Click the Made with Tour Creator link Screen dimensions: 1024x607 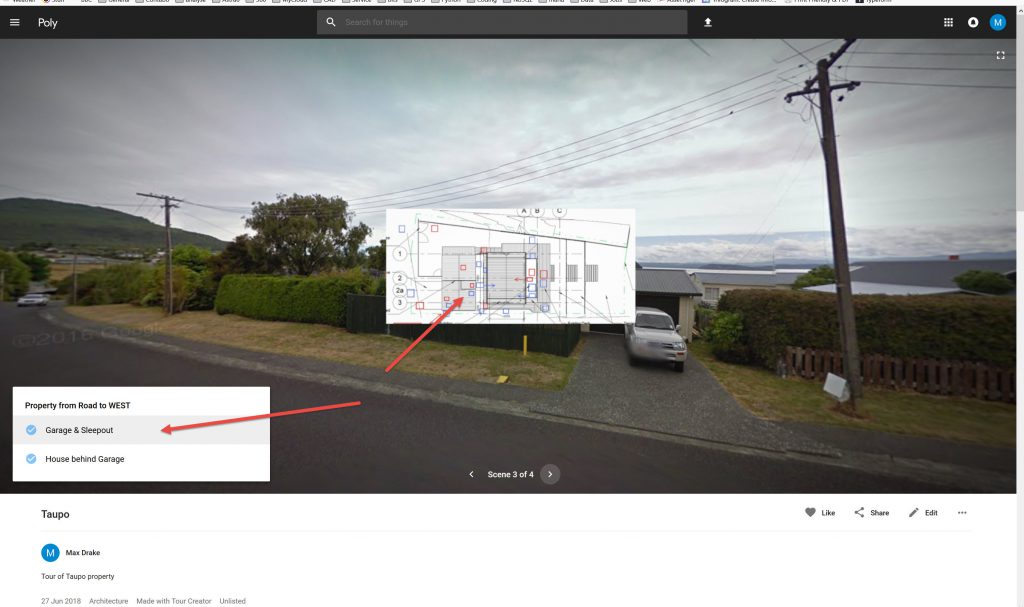174,601
